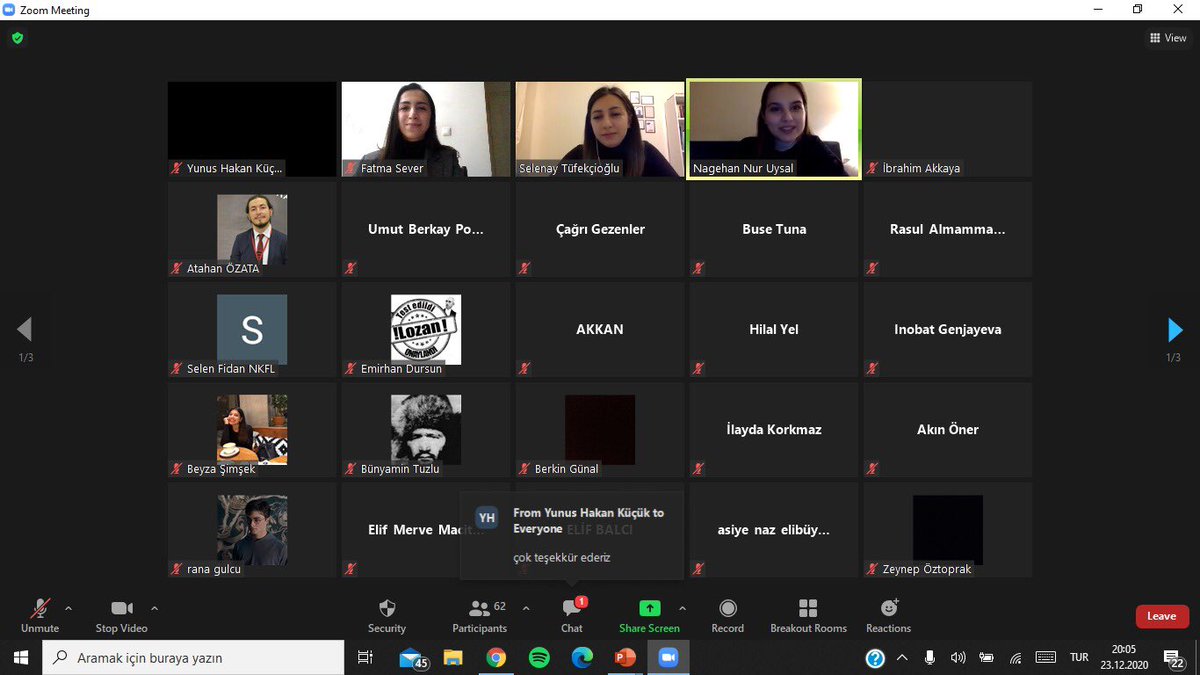Viewport: 1200px width, 675px height.
Task: Select rana gulcu's profile picture tile
Action: click(252, 529)
